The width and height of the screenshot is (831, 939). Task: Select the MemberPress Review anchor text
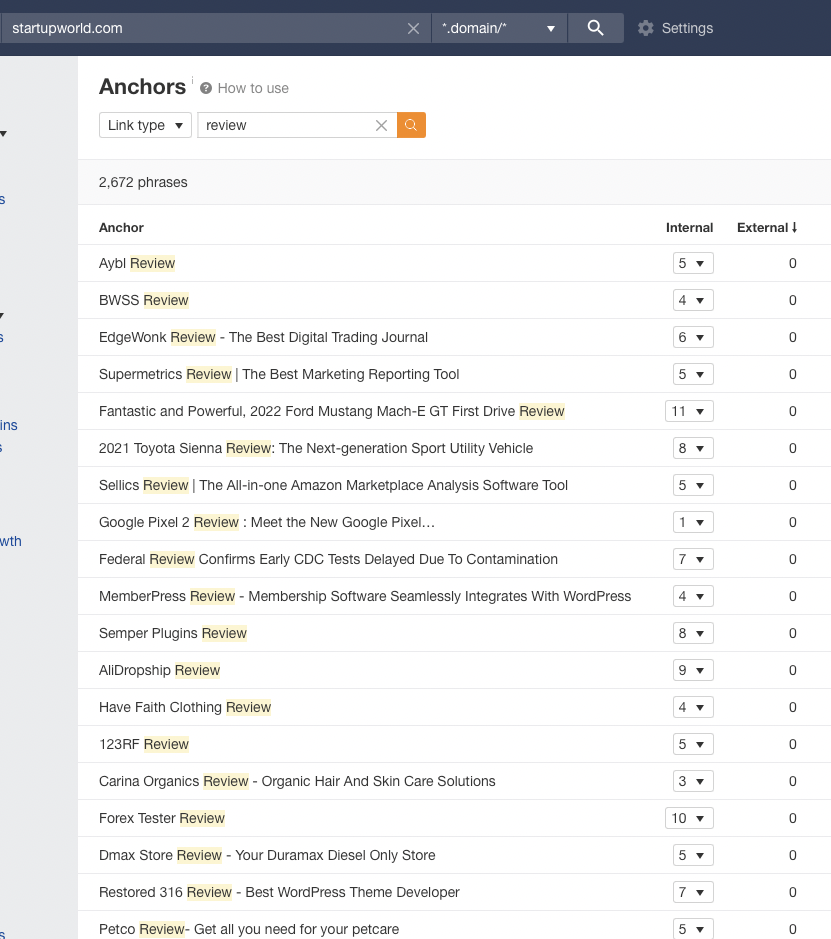(365, 596)
